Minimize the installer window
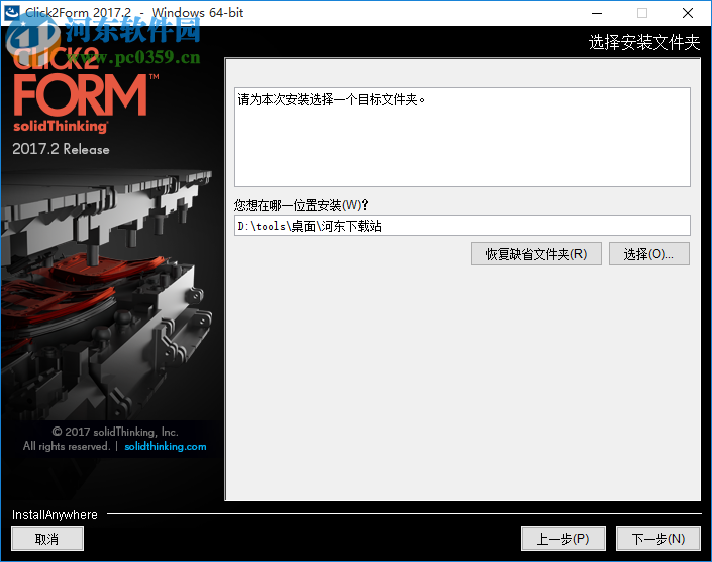This screenshot has width=712, height=562. [597, 13]
